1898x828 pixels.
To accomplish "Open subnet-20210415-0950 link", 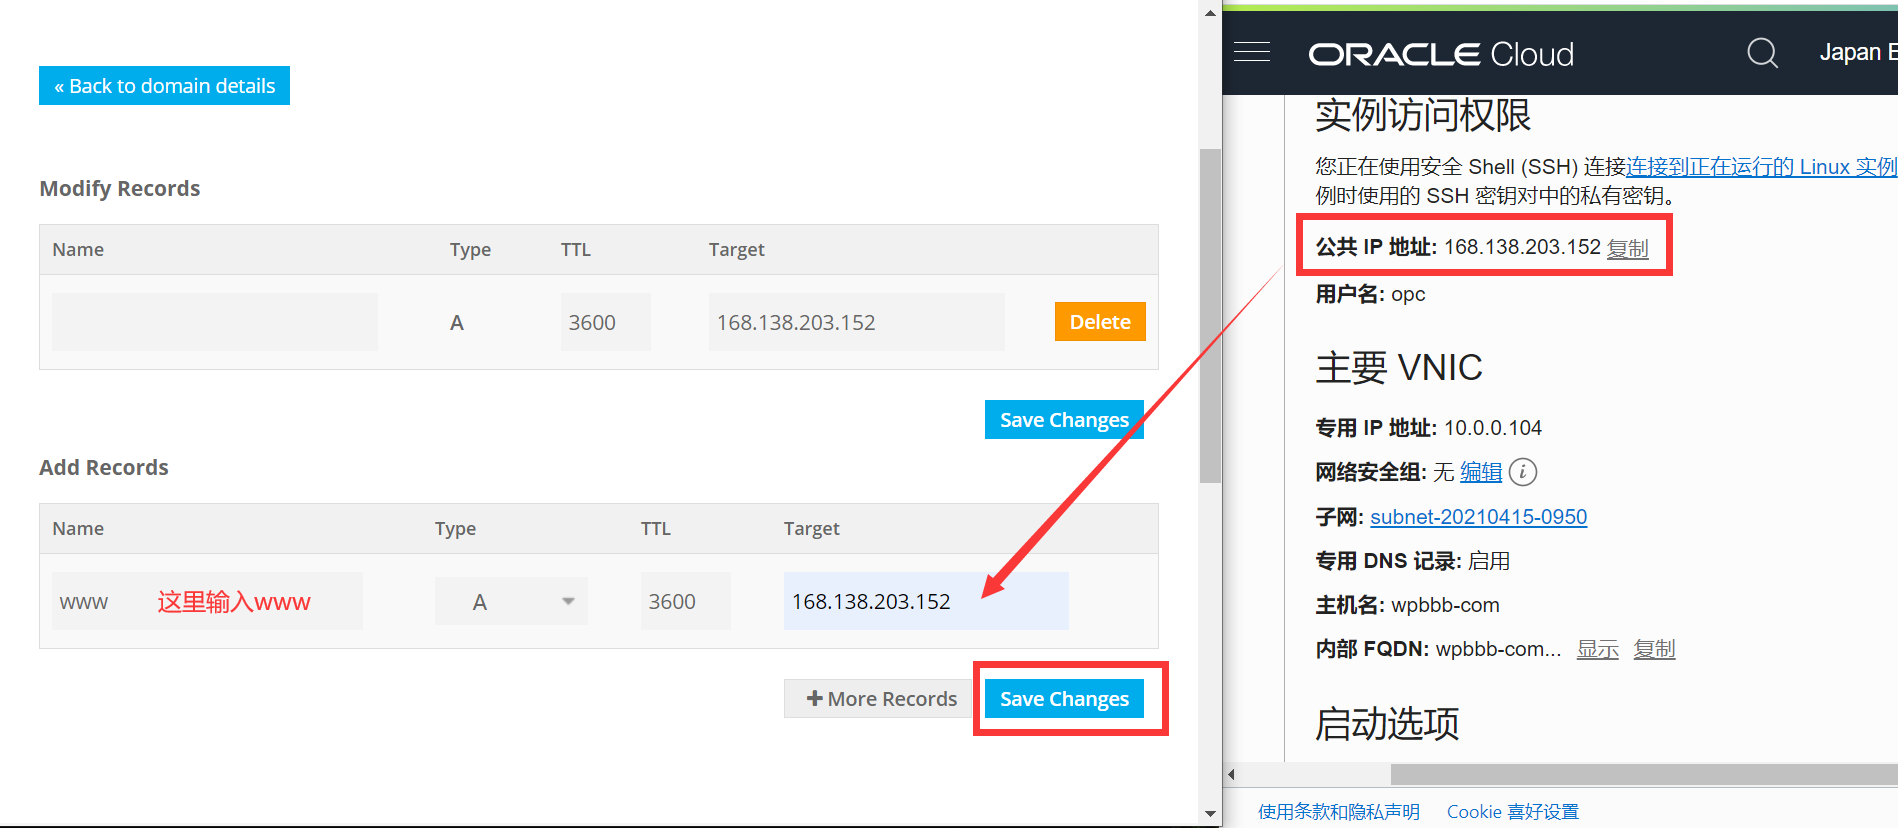I will (x=1478, y=517).
